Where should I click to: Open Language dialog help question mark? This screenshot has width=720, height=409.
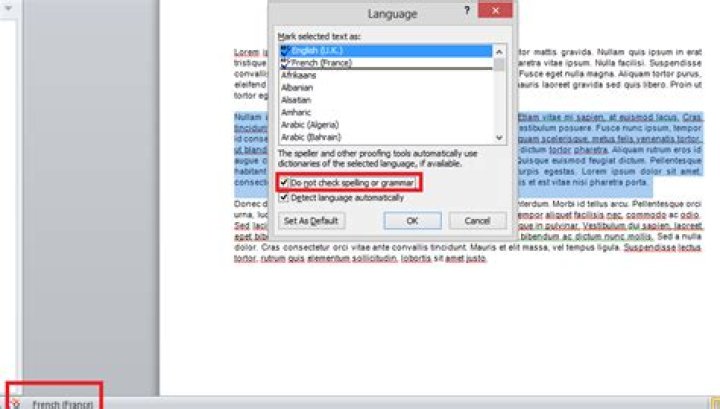coord(467,11)
